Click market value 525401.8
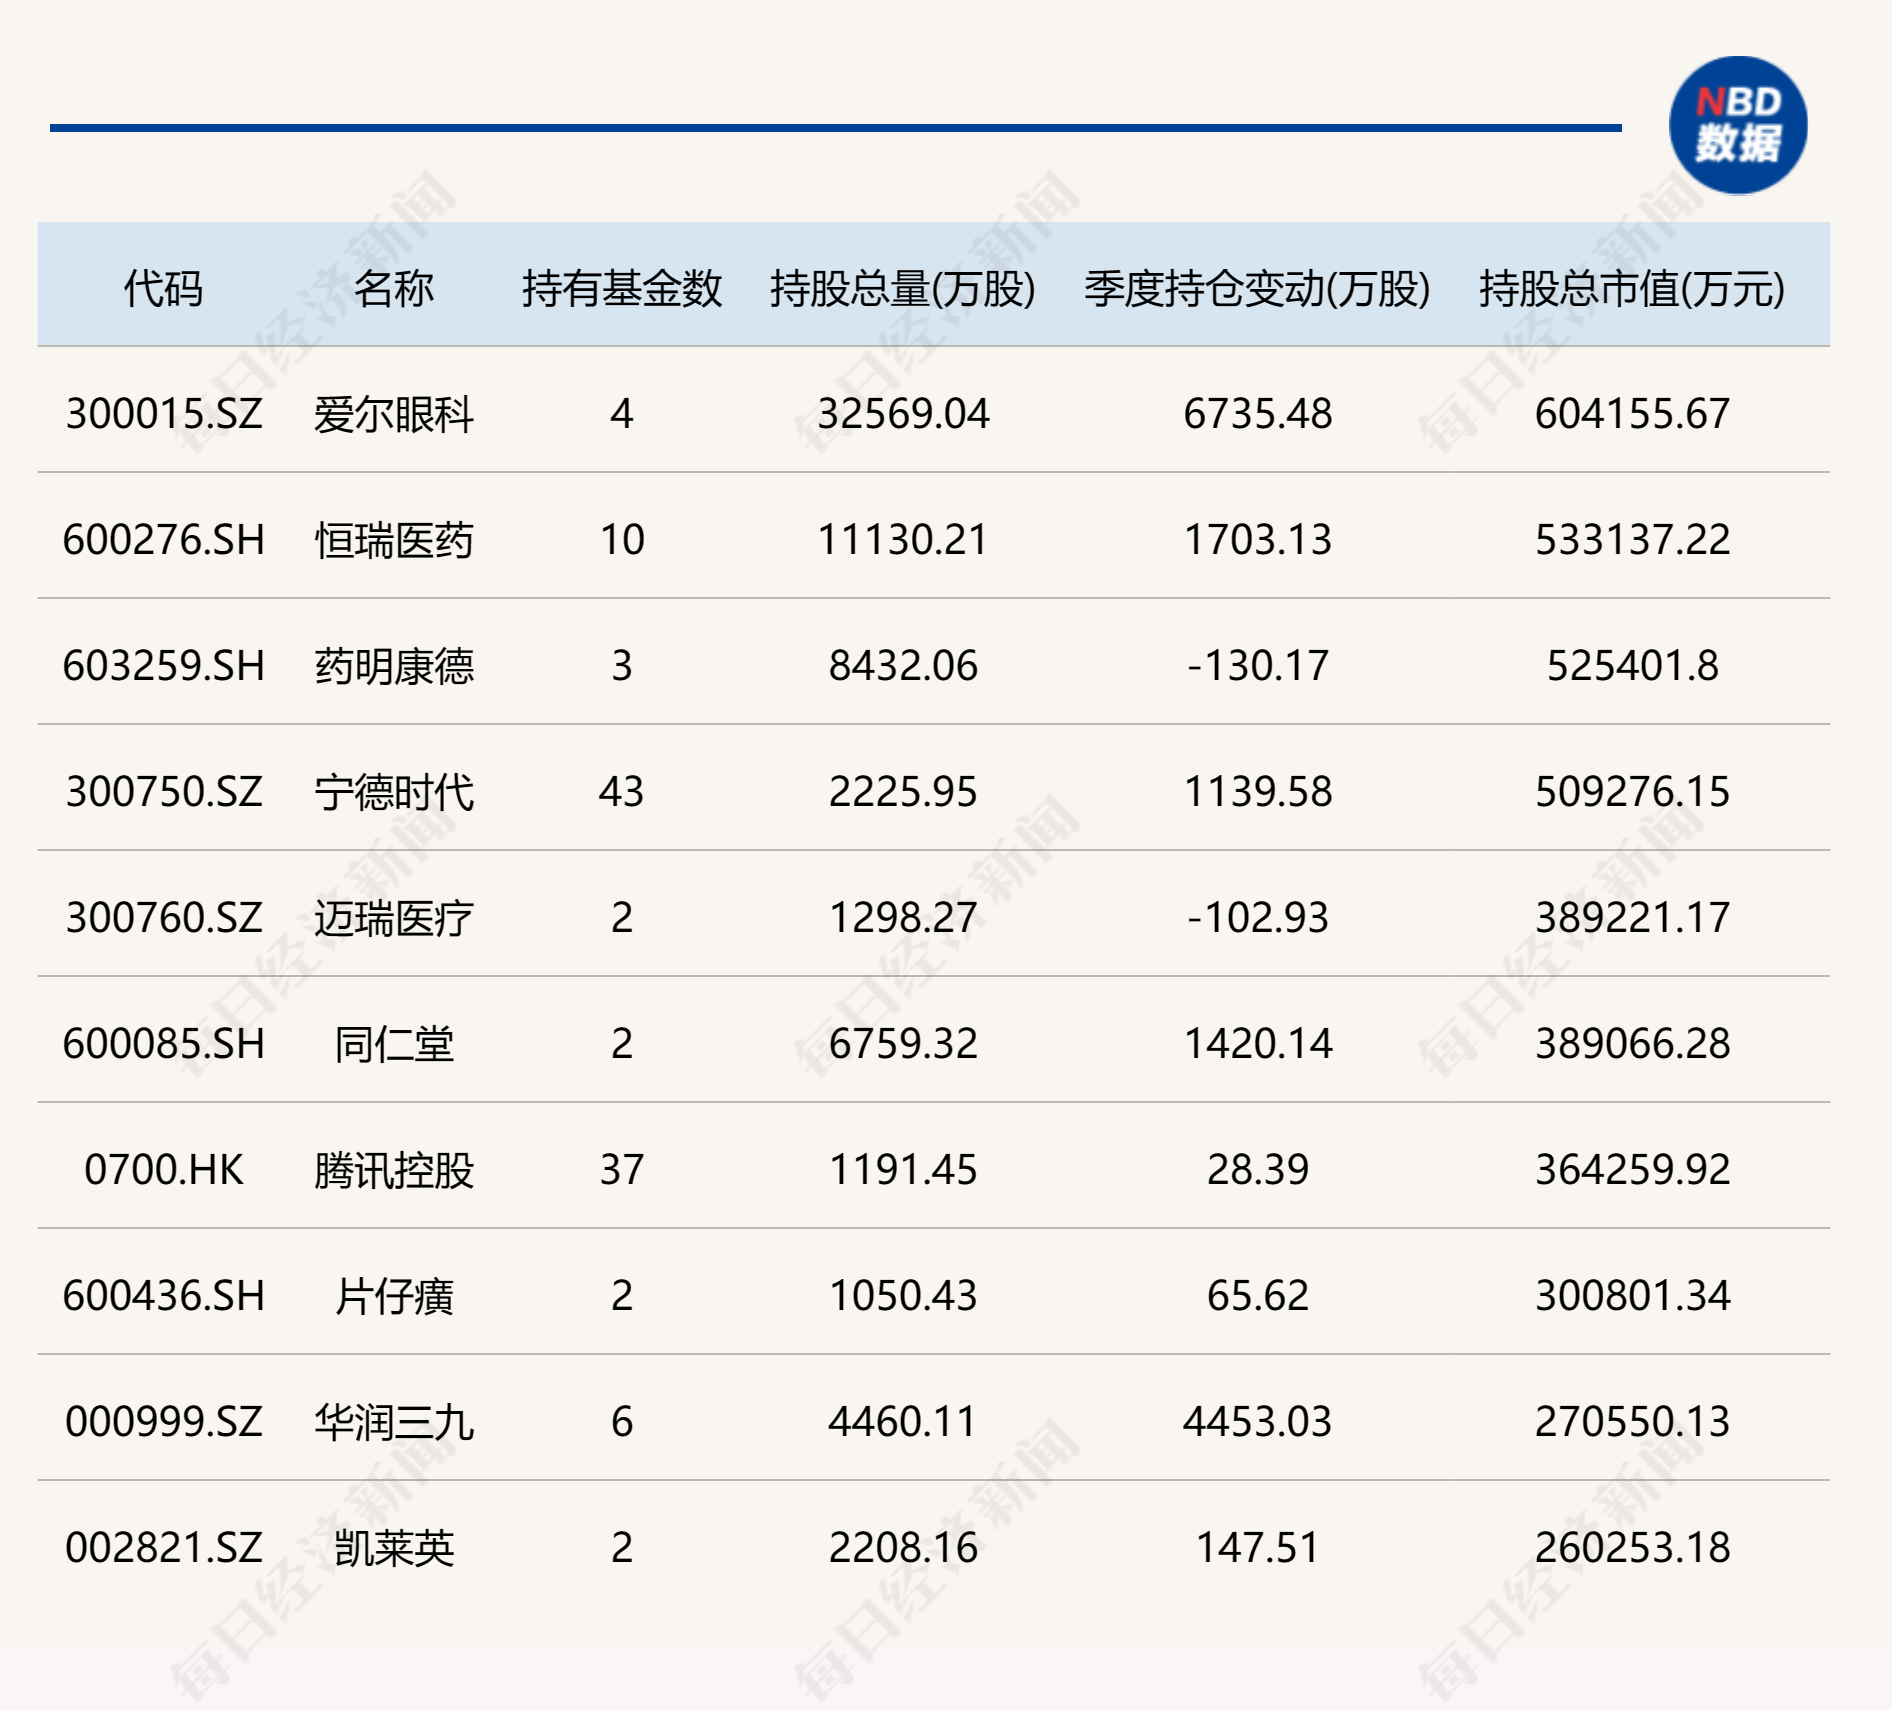The width and height of the screenshot is (1892, 1710). tap(1632, 666)
